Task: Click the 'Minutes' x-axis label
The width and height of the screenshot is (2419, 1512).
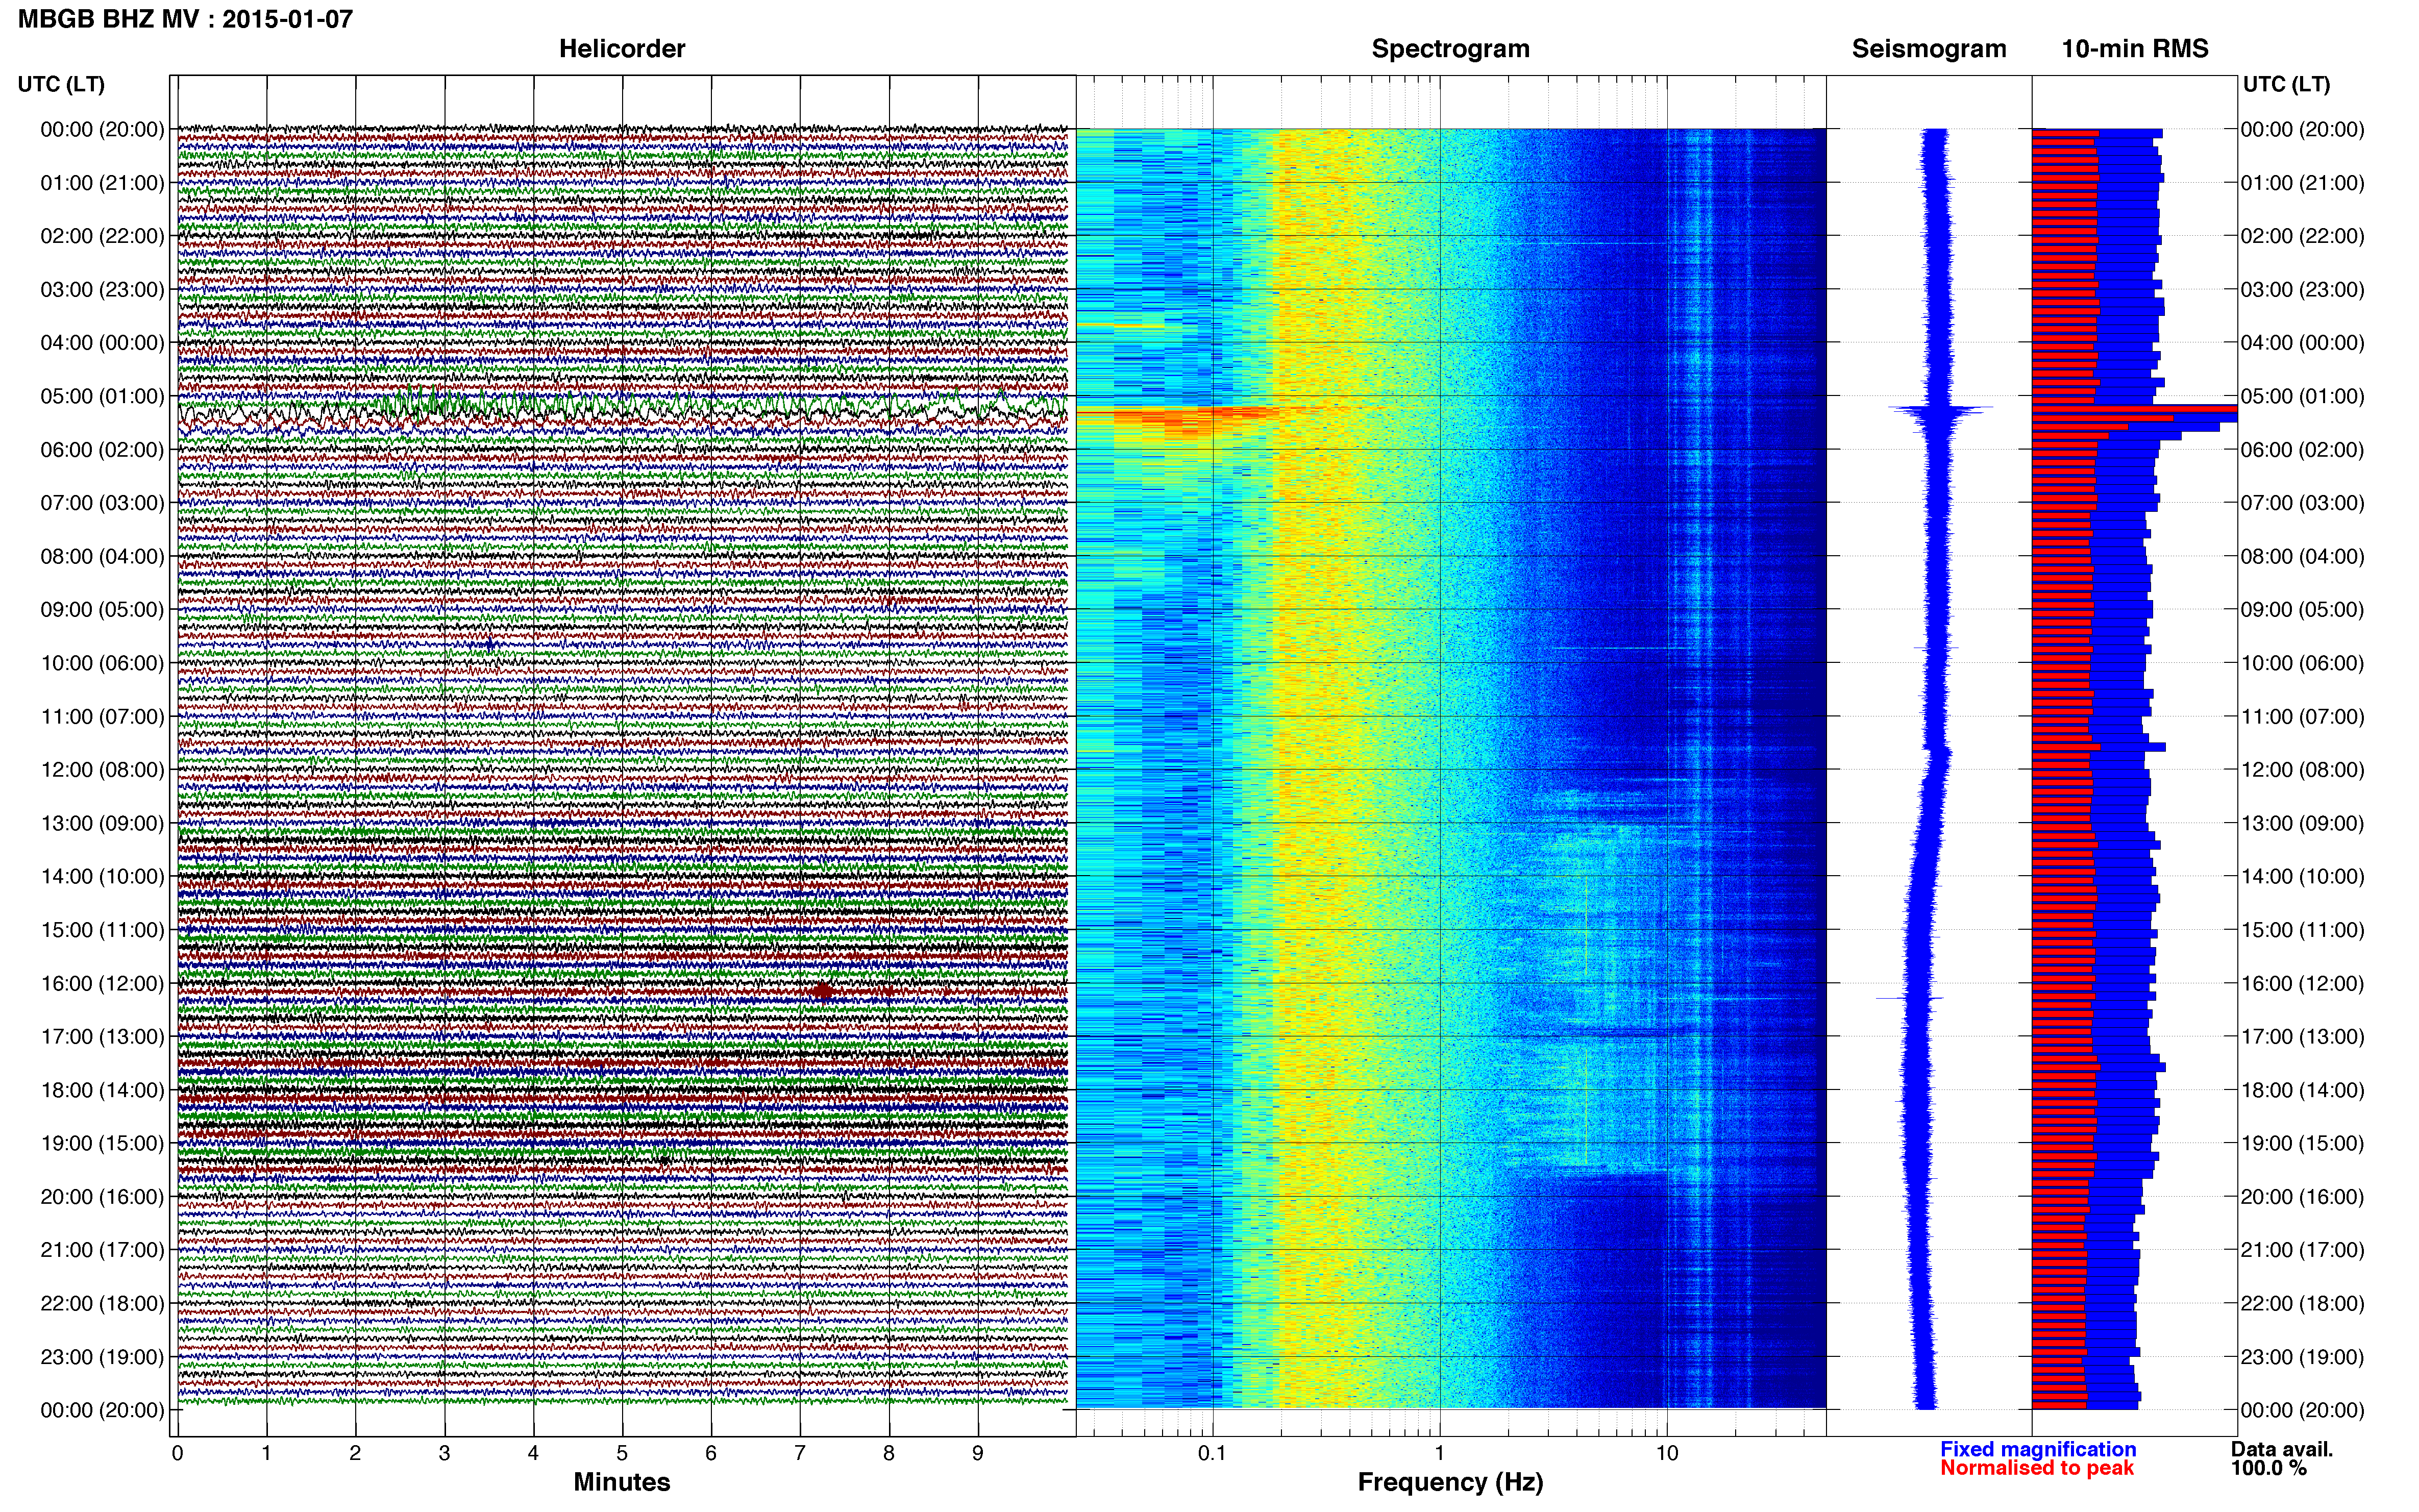Action: click(x=622, y=1482)
